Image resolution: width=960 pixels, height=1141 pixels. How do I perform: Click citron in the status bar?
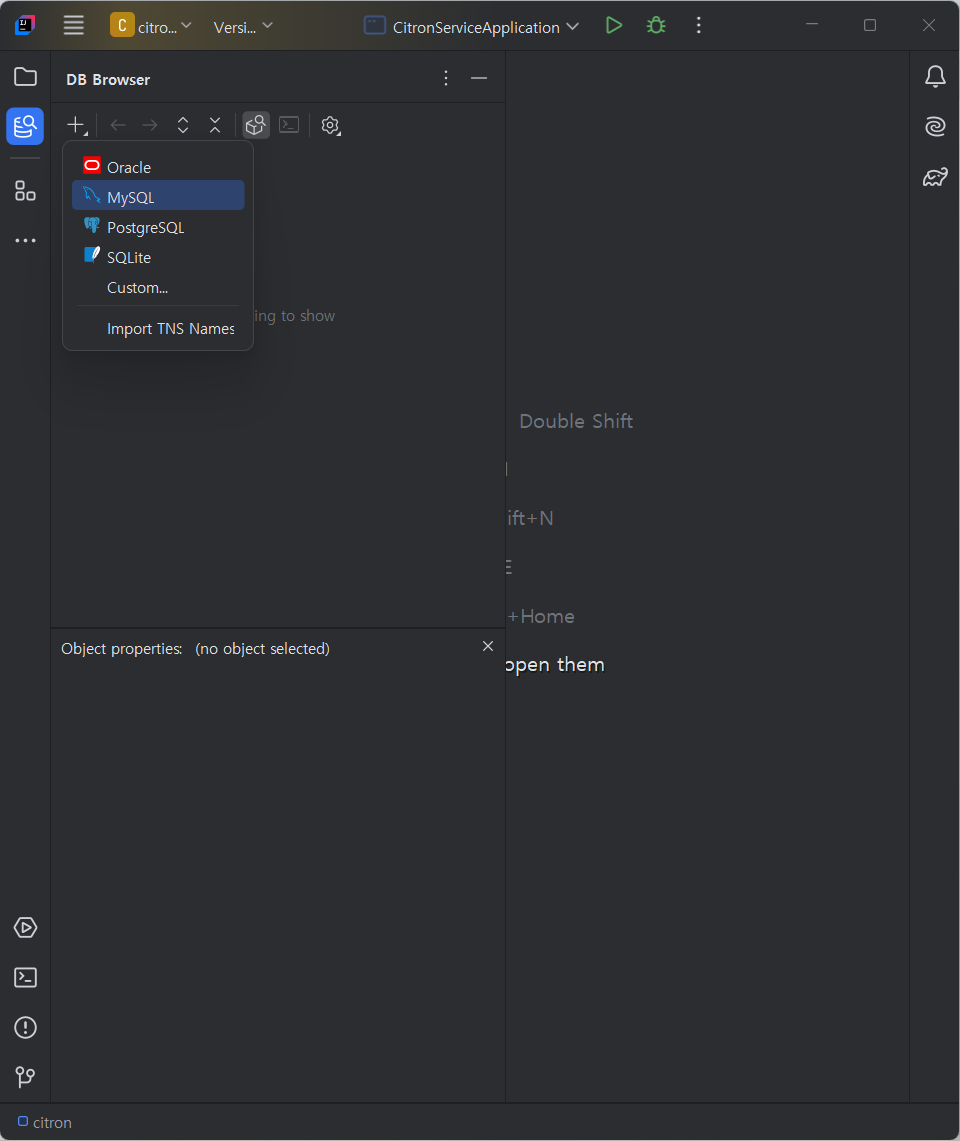tap(44, 1123)
